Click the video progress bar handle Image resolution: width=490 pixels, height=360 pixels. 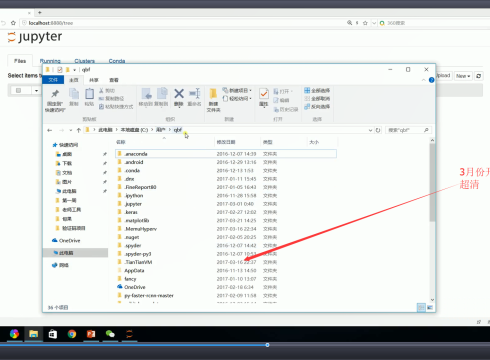point(267,345)
